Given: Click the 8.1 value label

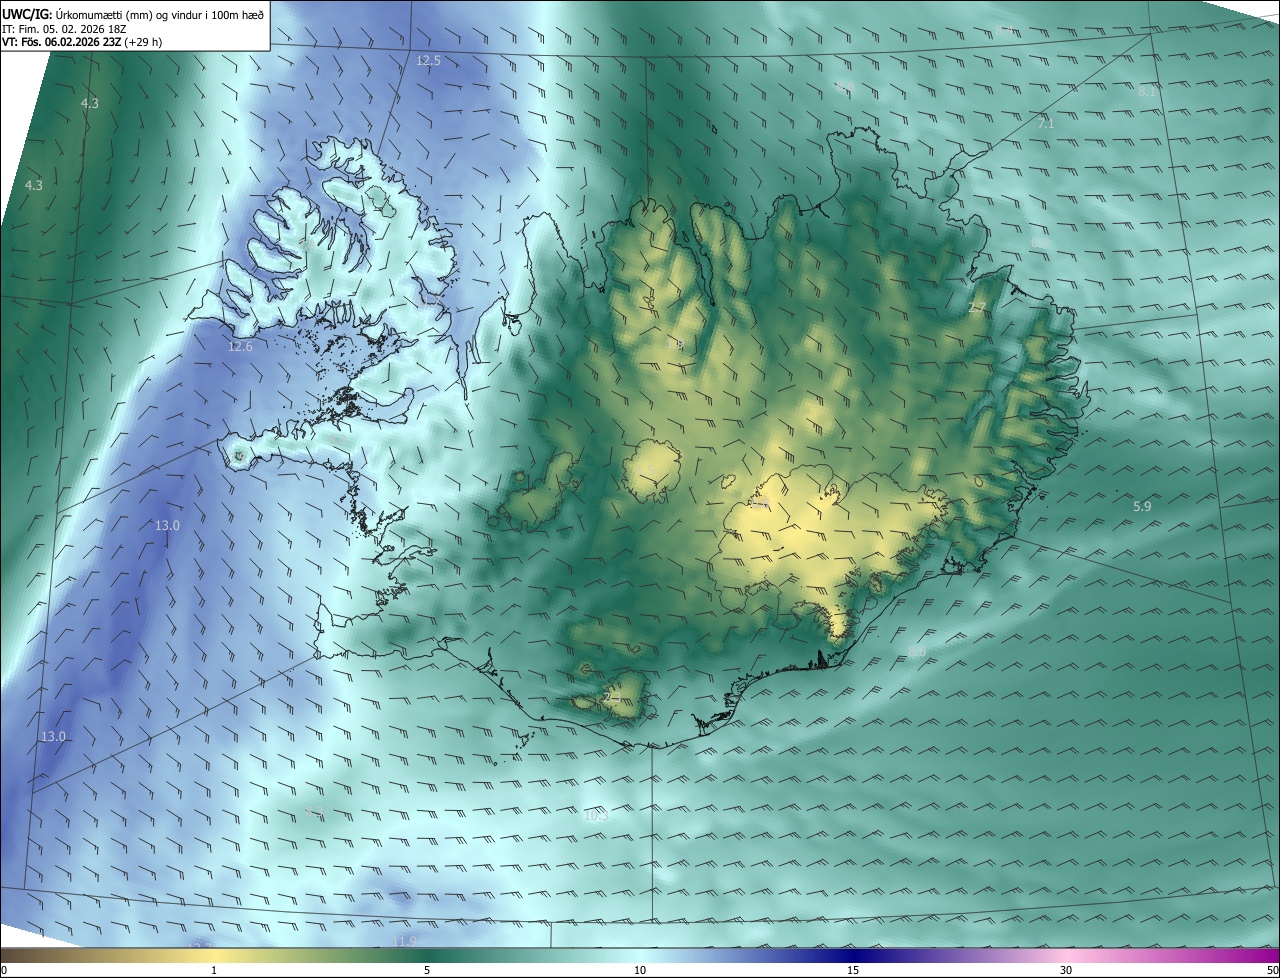Looking at the screenshot, I should point(1147,91).
